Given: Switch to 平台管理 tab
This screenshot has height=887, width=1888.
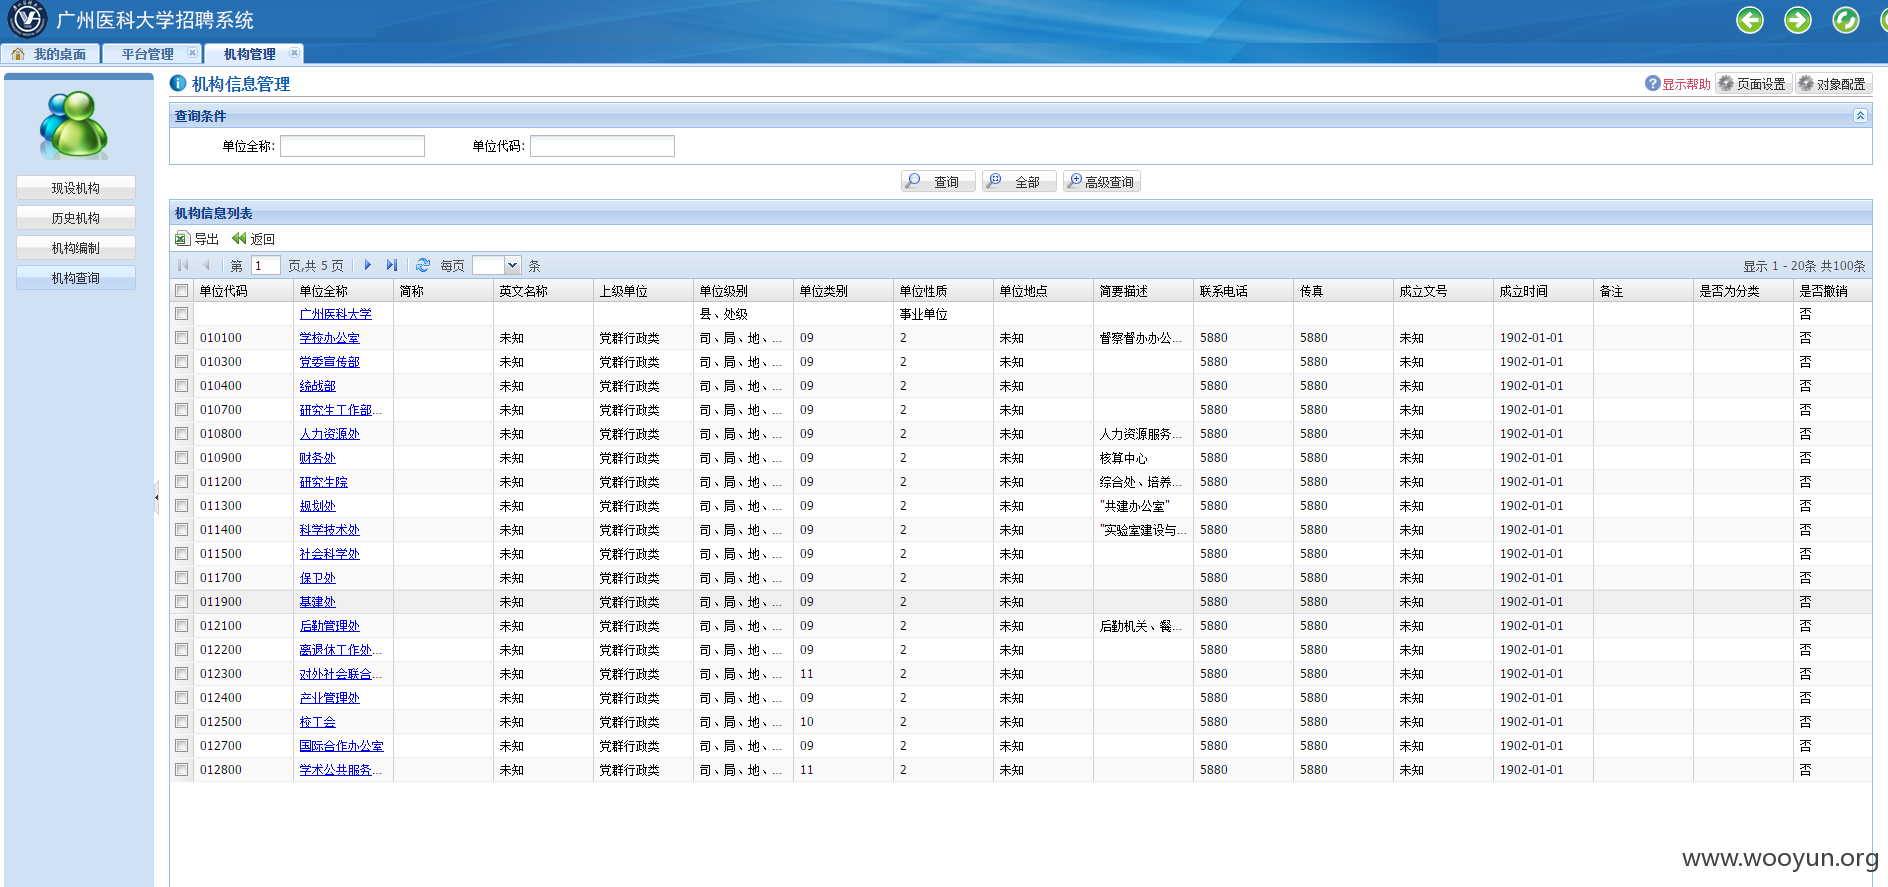Looking at the screenshot, I should coord(147,54).
